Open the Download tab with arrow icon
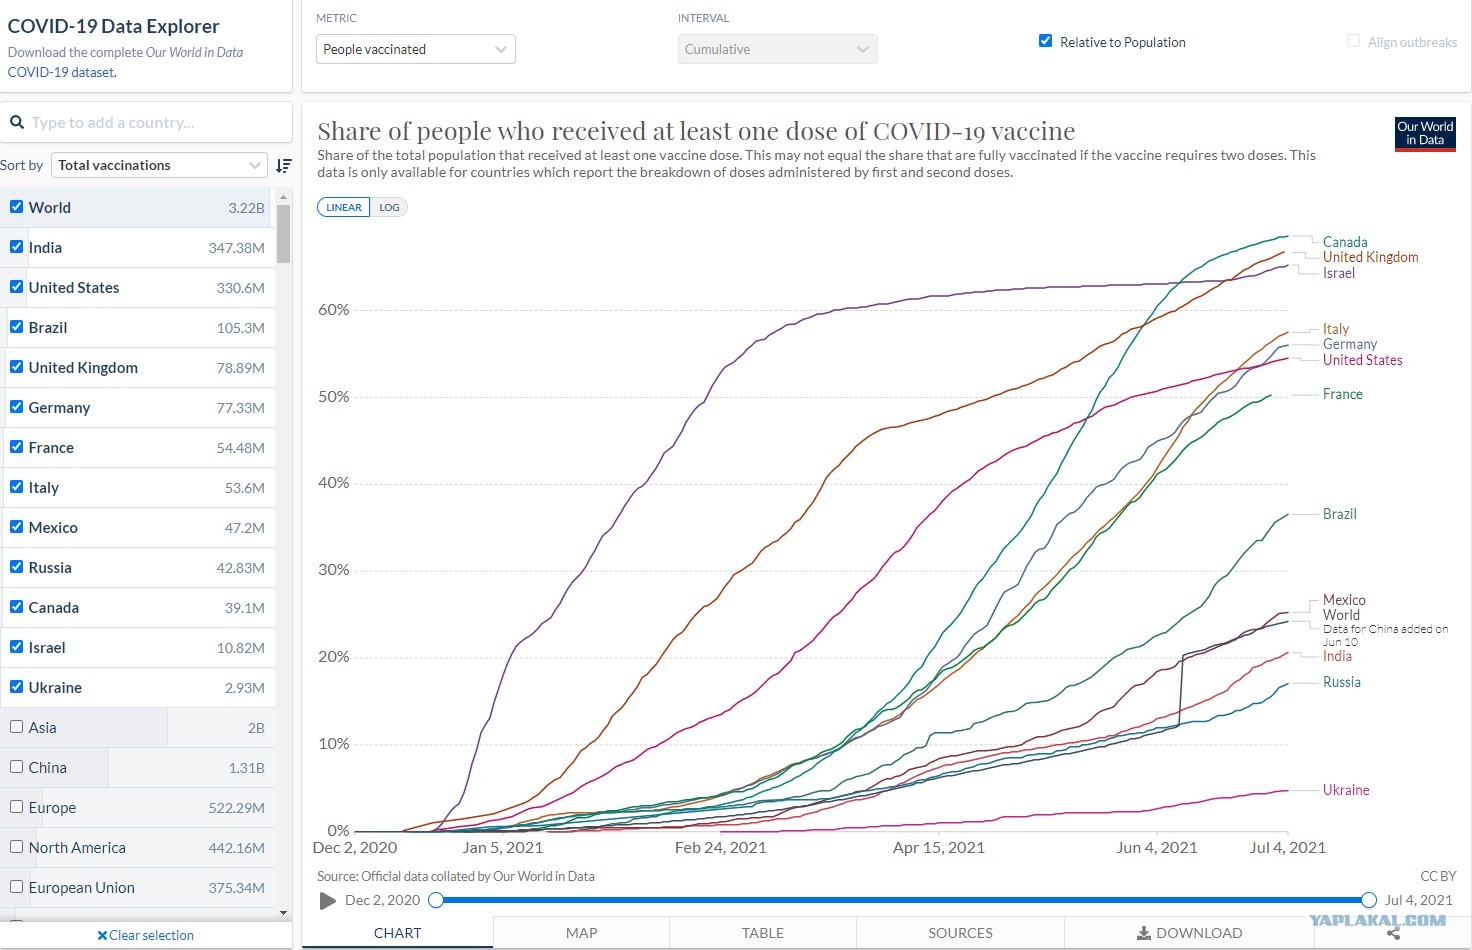1472x950 pixels. click(1188, 933)
